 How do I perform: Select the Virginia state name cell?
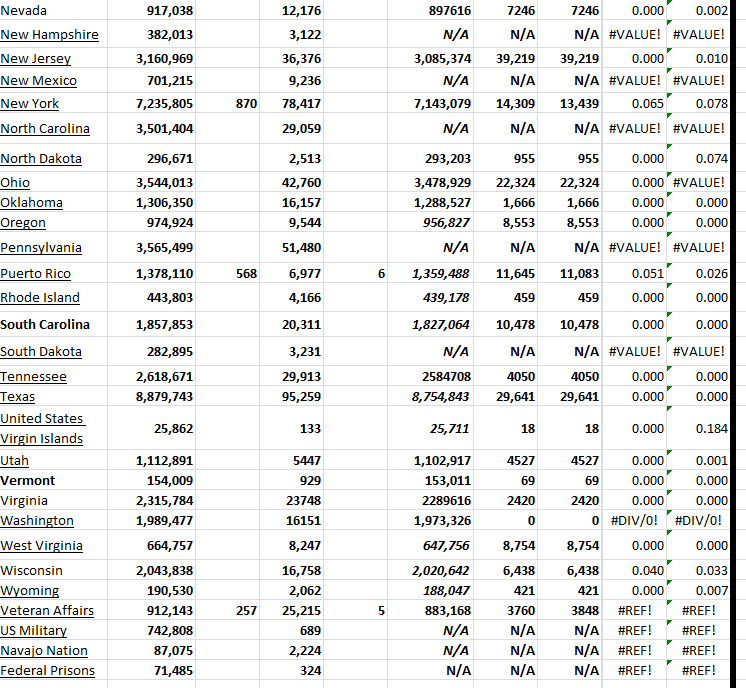point(54,501)
